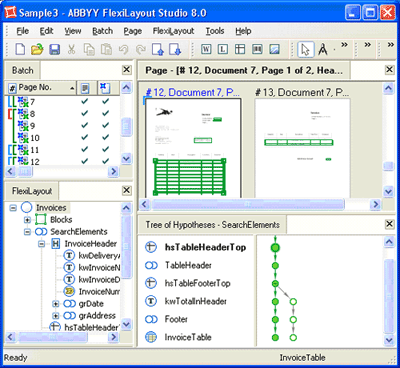
Task: Close the FlexiLayout panel
Action: [126, 190]
